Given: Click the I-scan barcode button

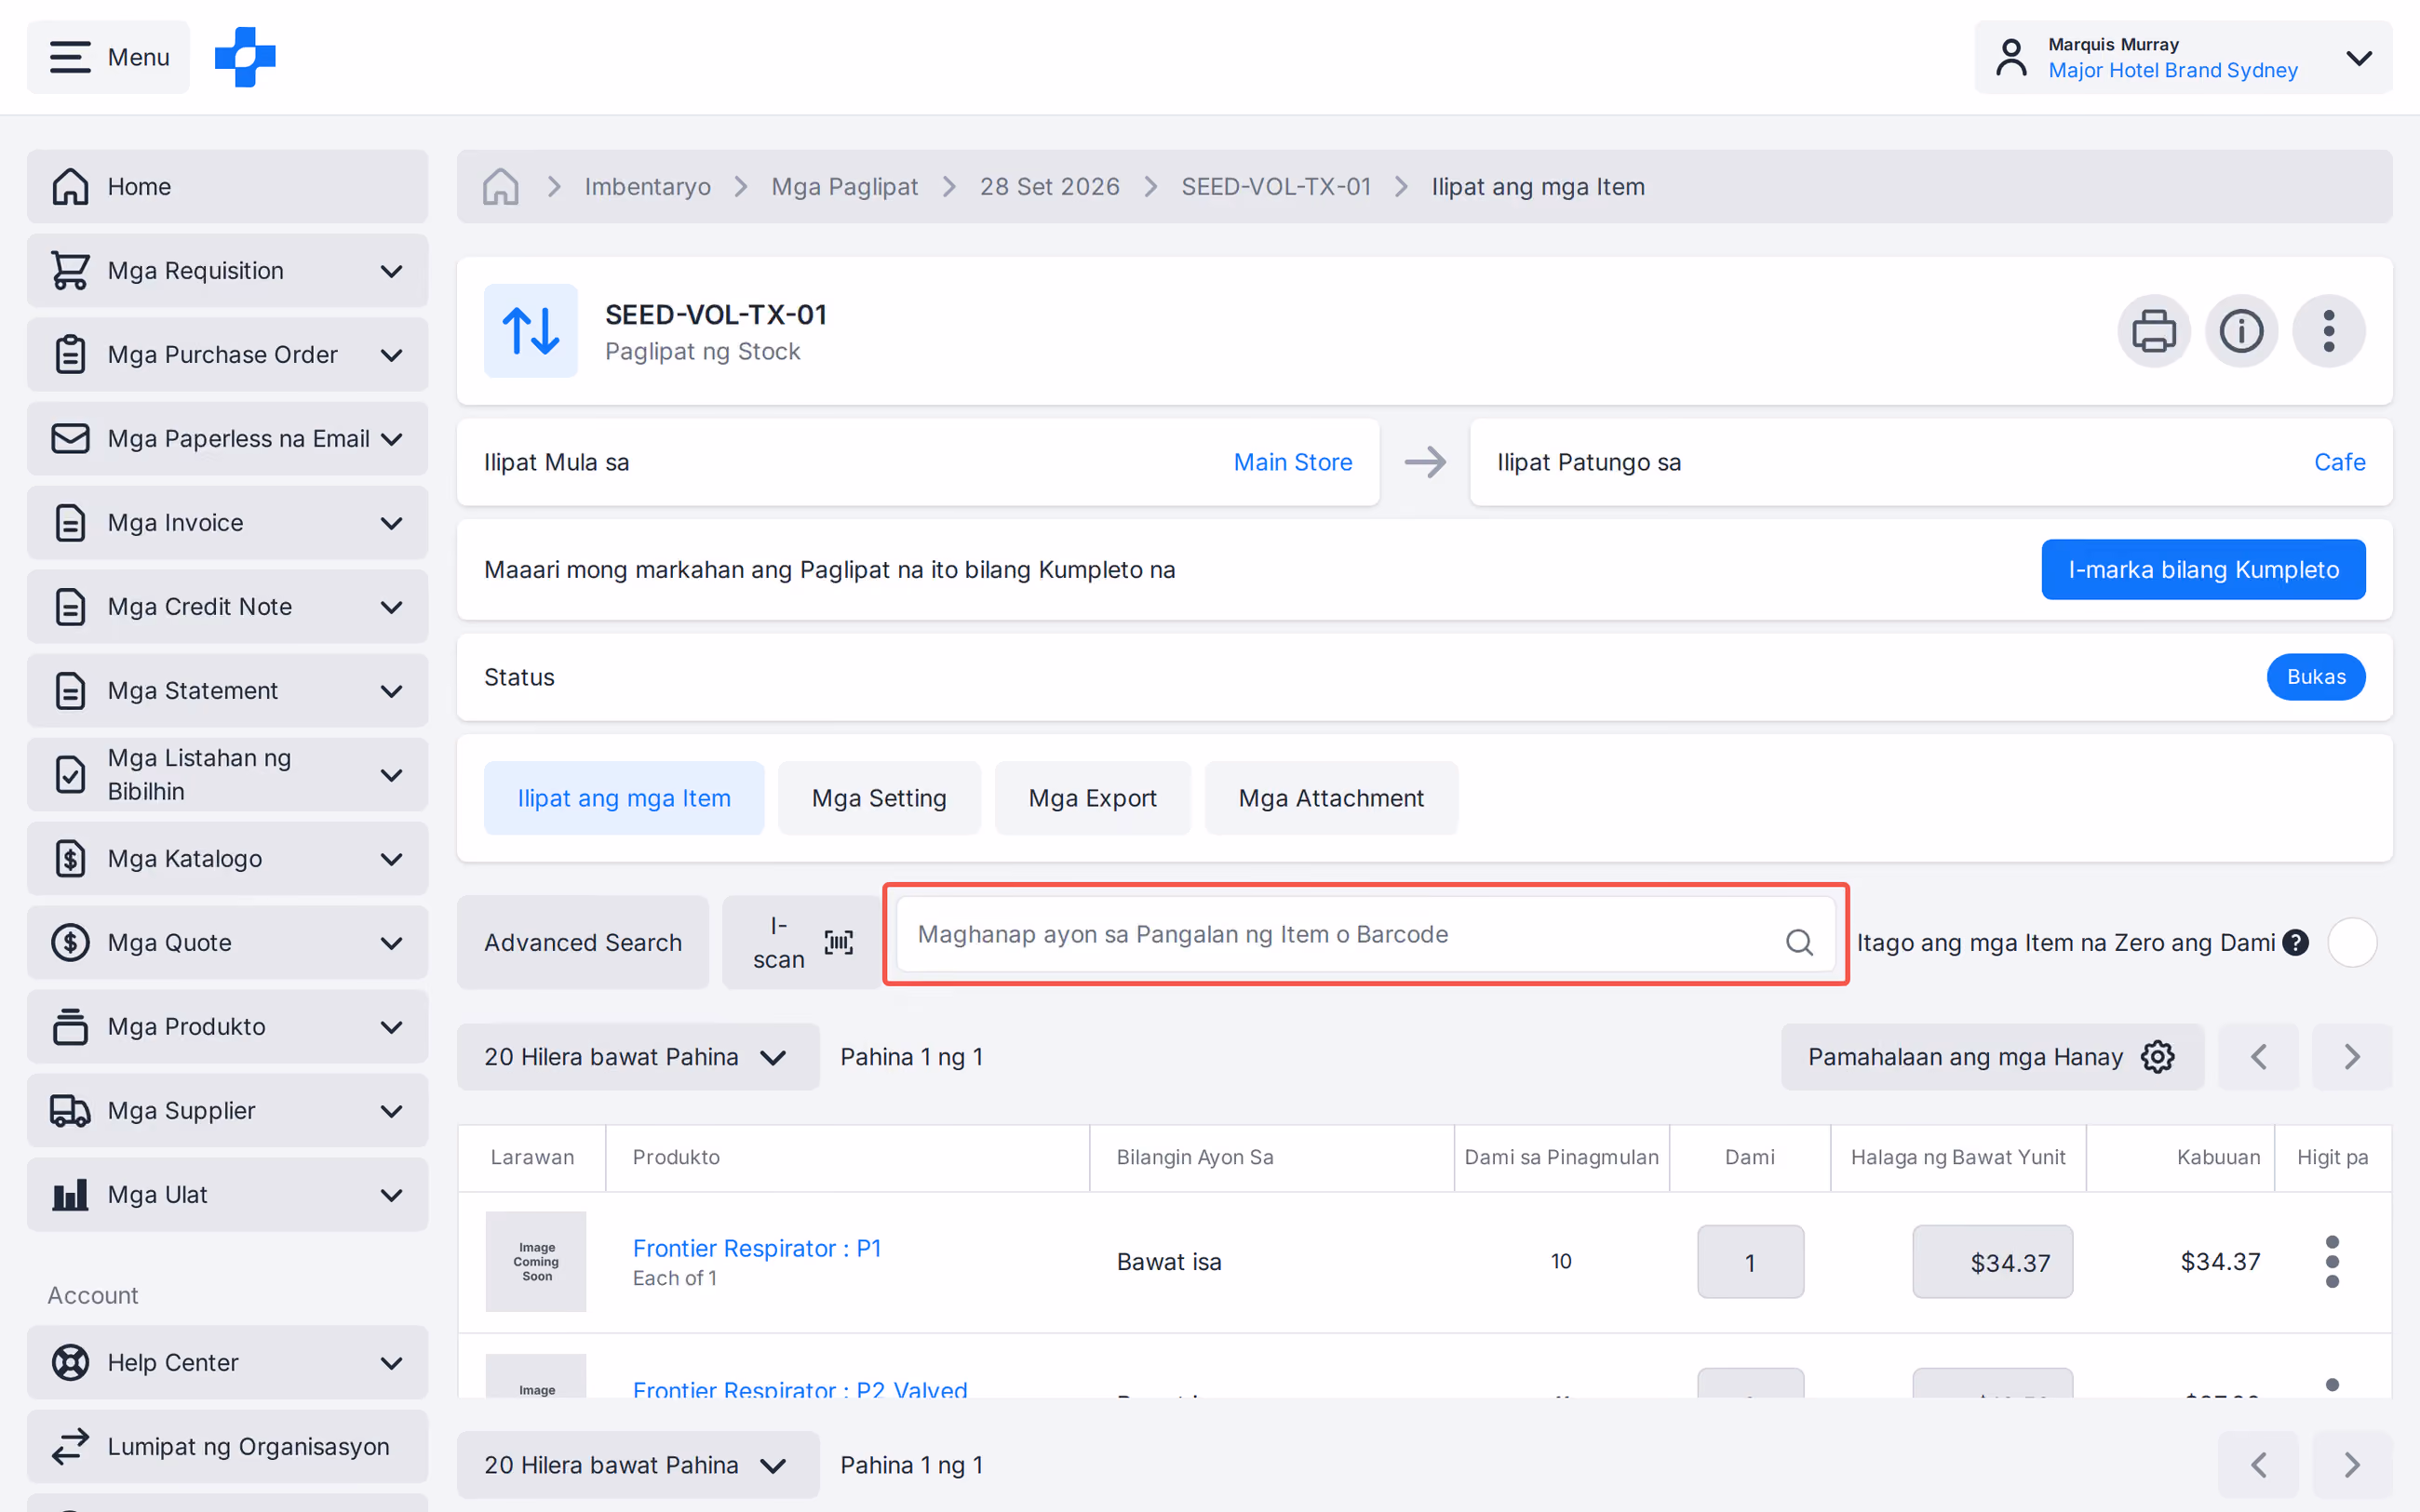Looking at the screenshot, I should click(x=802, y=942).
